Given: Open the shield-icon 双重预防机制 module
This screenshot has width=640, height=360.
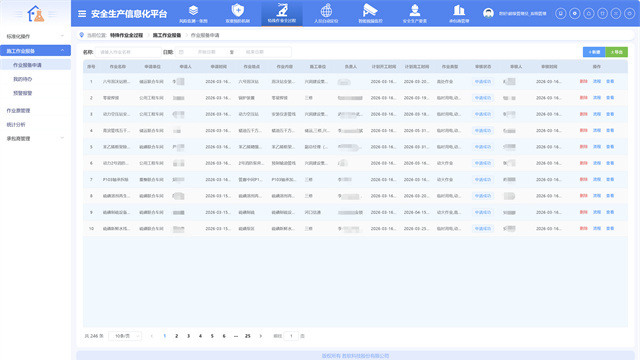Looking at the screenshot, I should [x=238, y=13].
